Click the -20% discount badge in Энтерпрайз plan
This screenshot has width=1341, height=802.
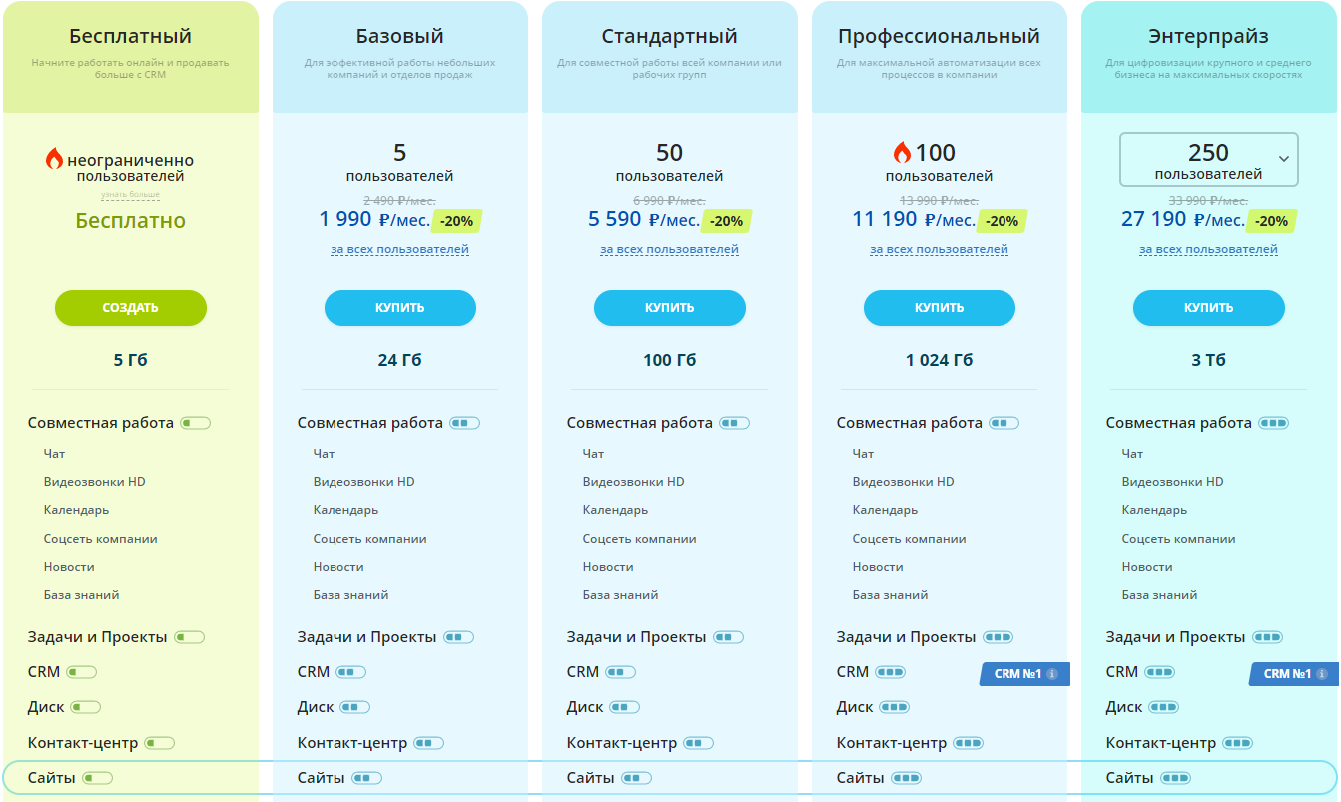[x=1271, y=221]
